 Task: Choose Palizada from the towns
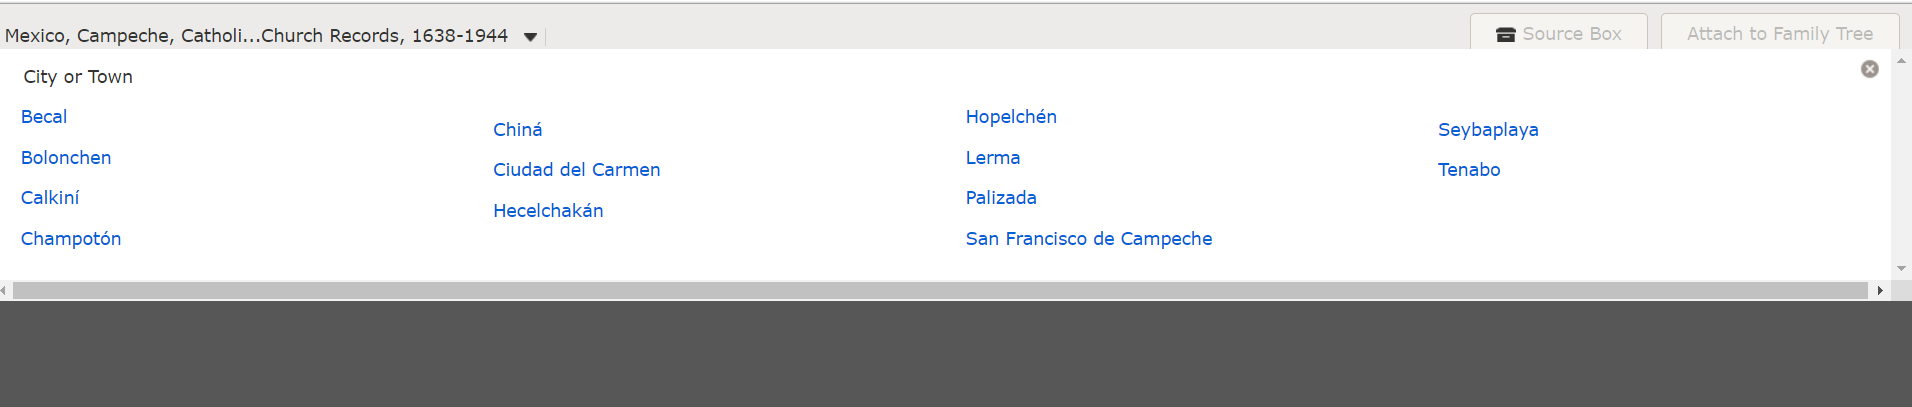(1001, 198)
